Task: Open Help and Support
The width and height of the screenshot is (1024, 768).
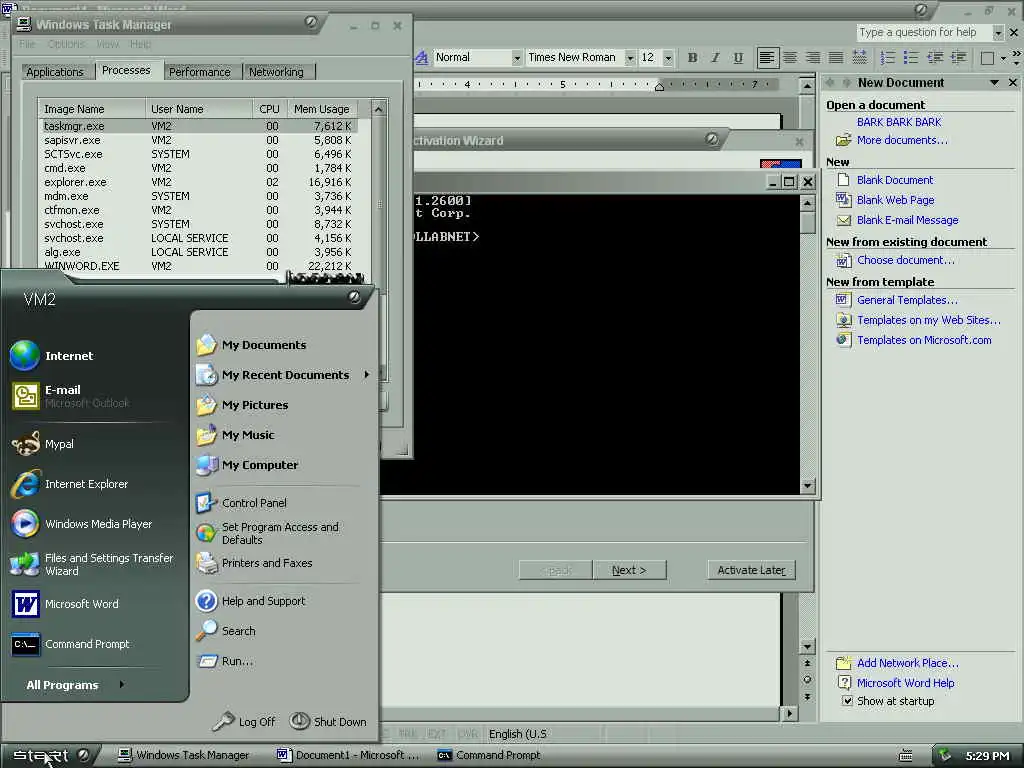Action: [251, 601]
